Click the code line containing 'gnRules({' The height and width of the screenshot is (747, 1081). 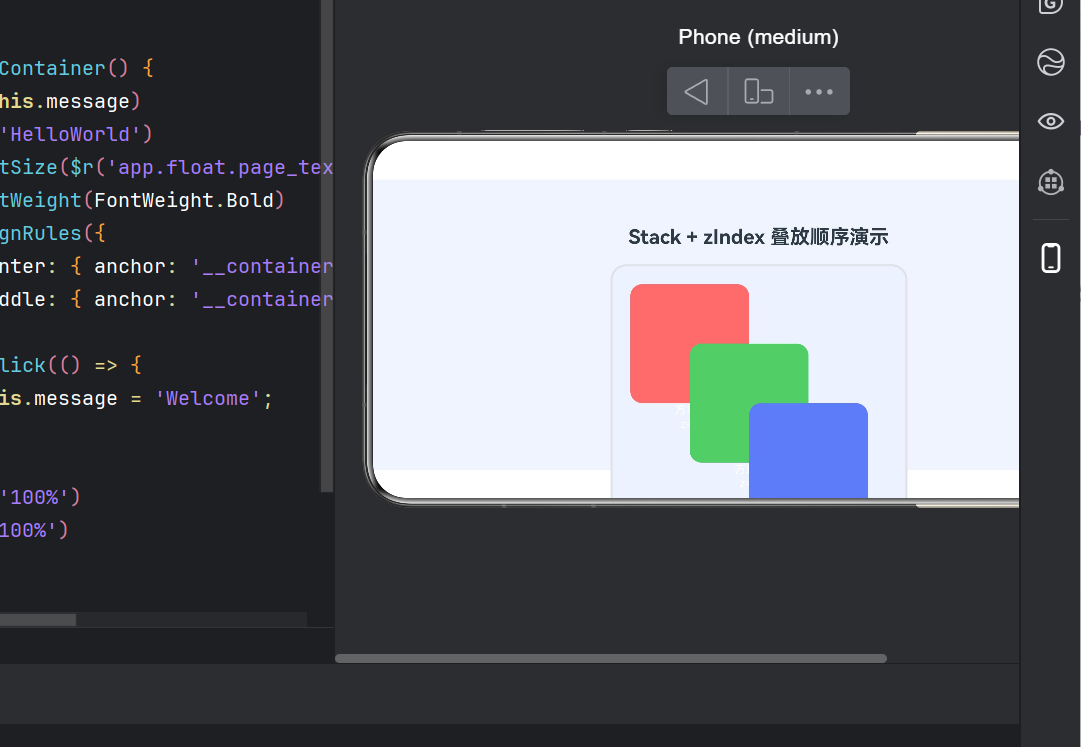click(x=52, y=234)
